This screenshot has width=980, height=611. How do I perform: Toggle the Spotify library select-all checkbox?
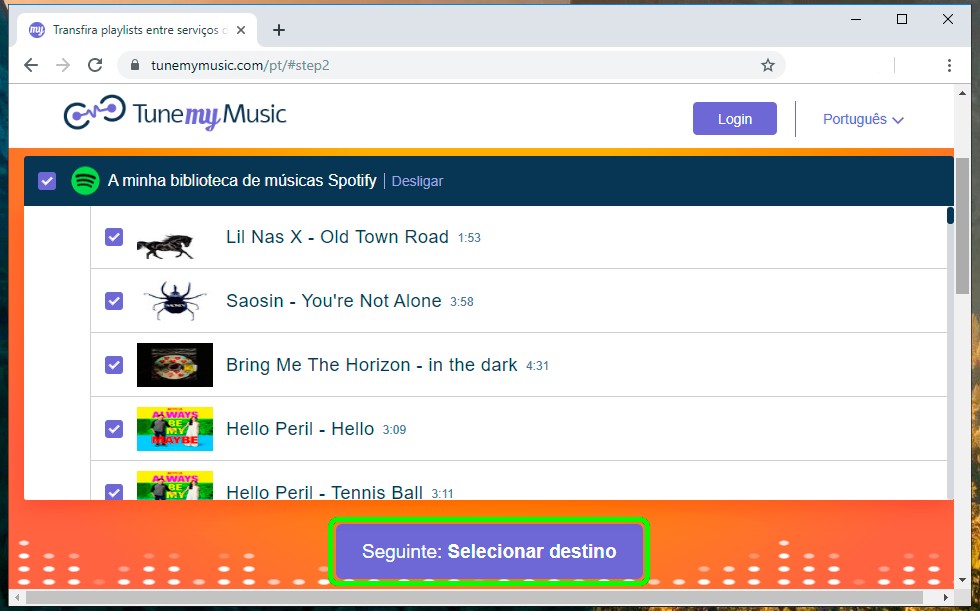tap(47, 181)
